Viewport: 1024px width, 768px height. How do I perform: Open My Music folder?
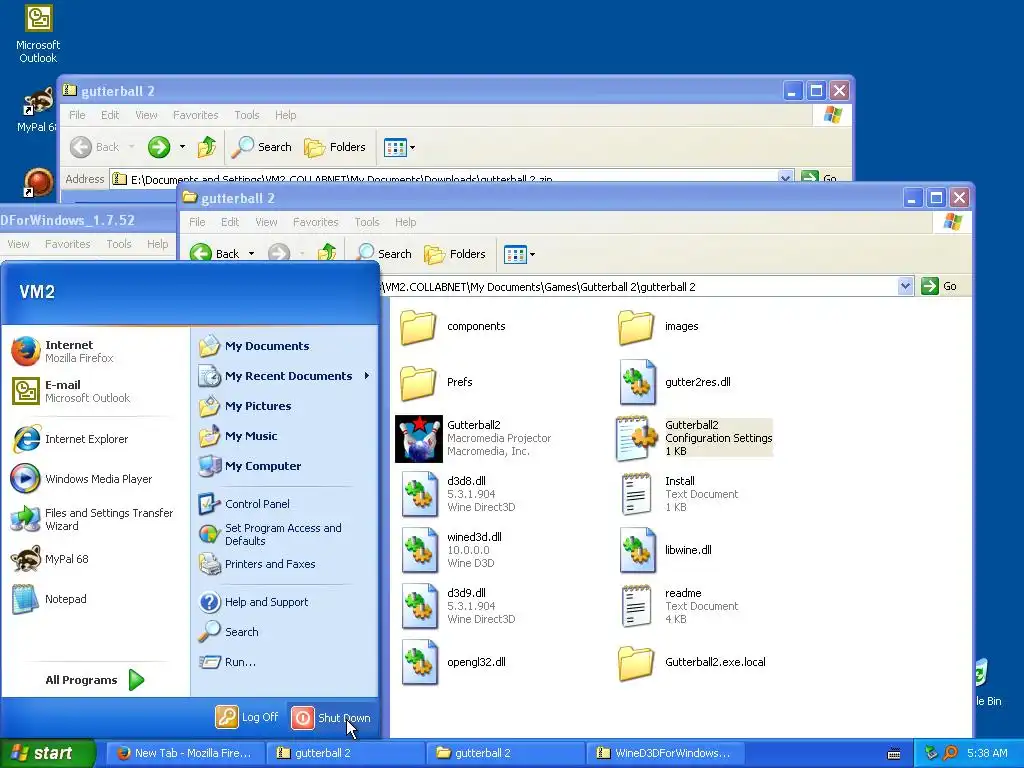(x=238, y=436)
